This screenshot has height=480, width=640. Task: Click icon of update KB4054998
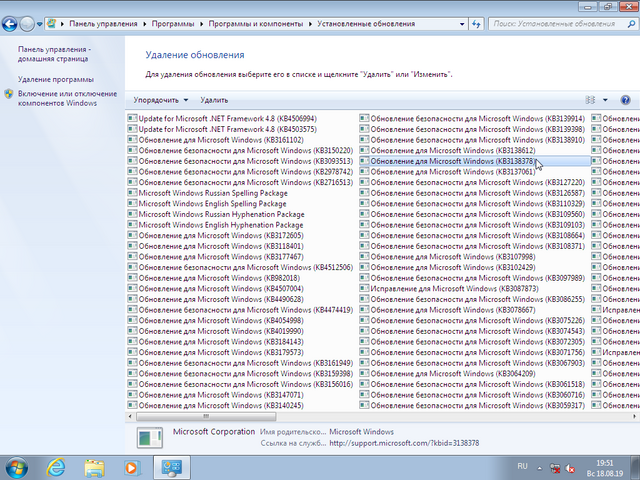(x=132, y=320)
